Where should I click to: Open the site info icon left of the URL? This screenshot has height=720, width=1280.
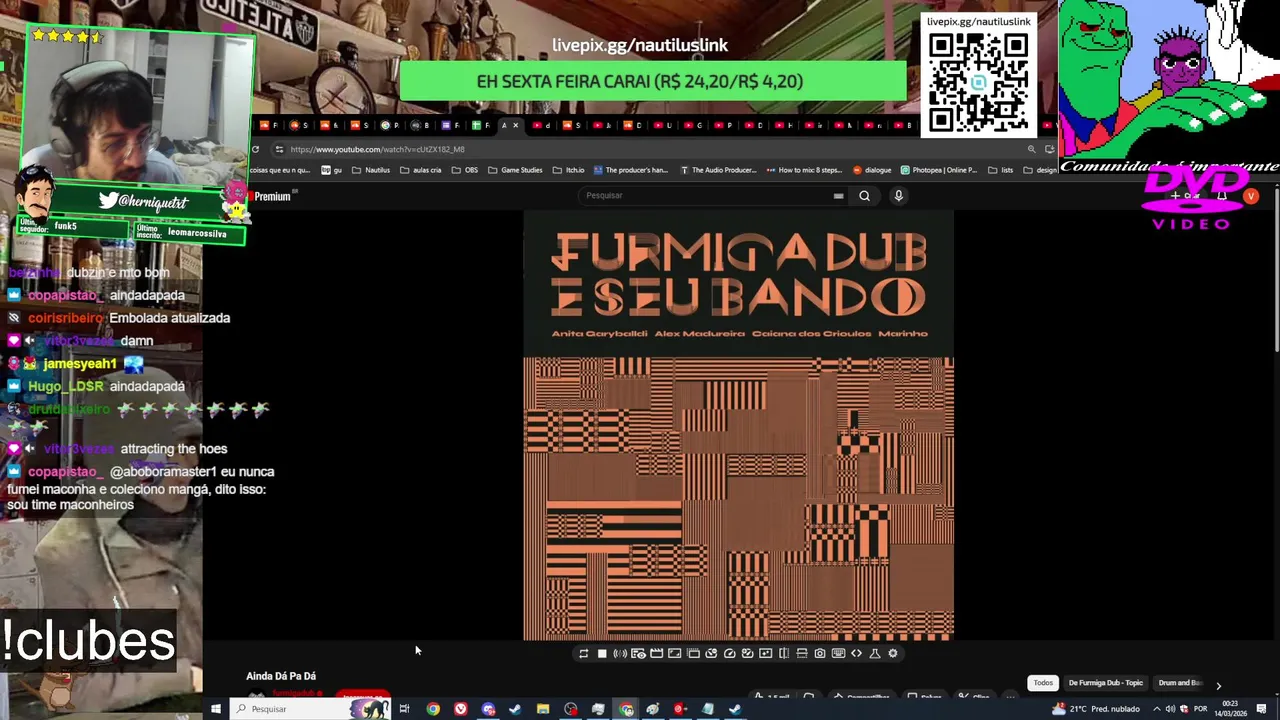[x=279, y=149]
